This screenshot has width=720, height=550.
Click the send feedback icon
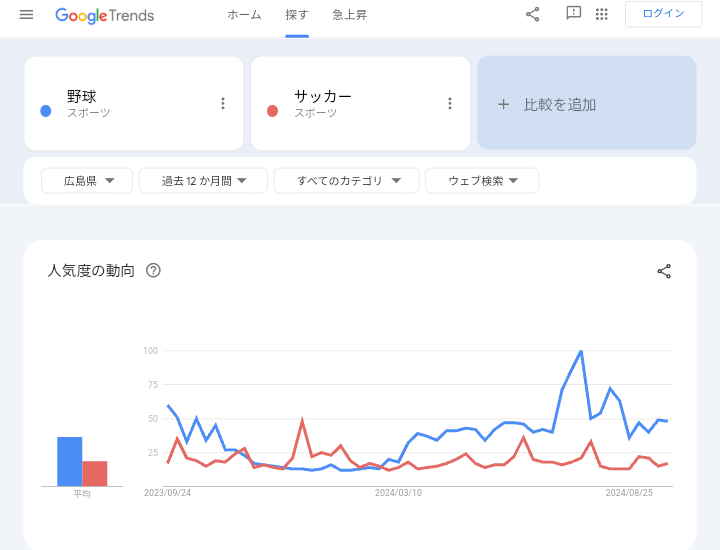[x=573, y=14]
